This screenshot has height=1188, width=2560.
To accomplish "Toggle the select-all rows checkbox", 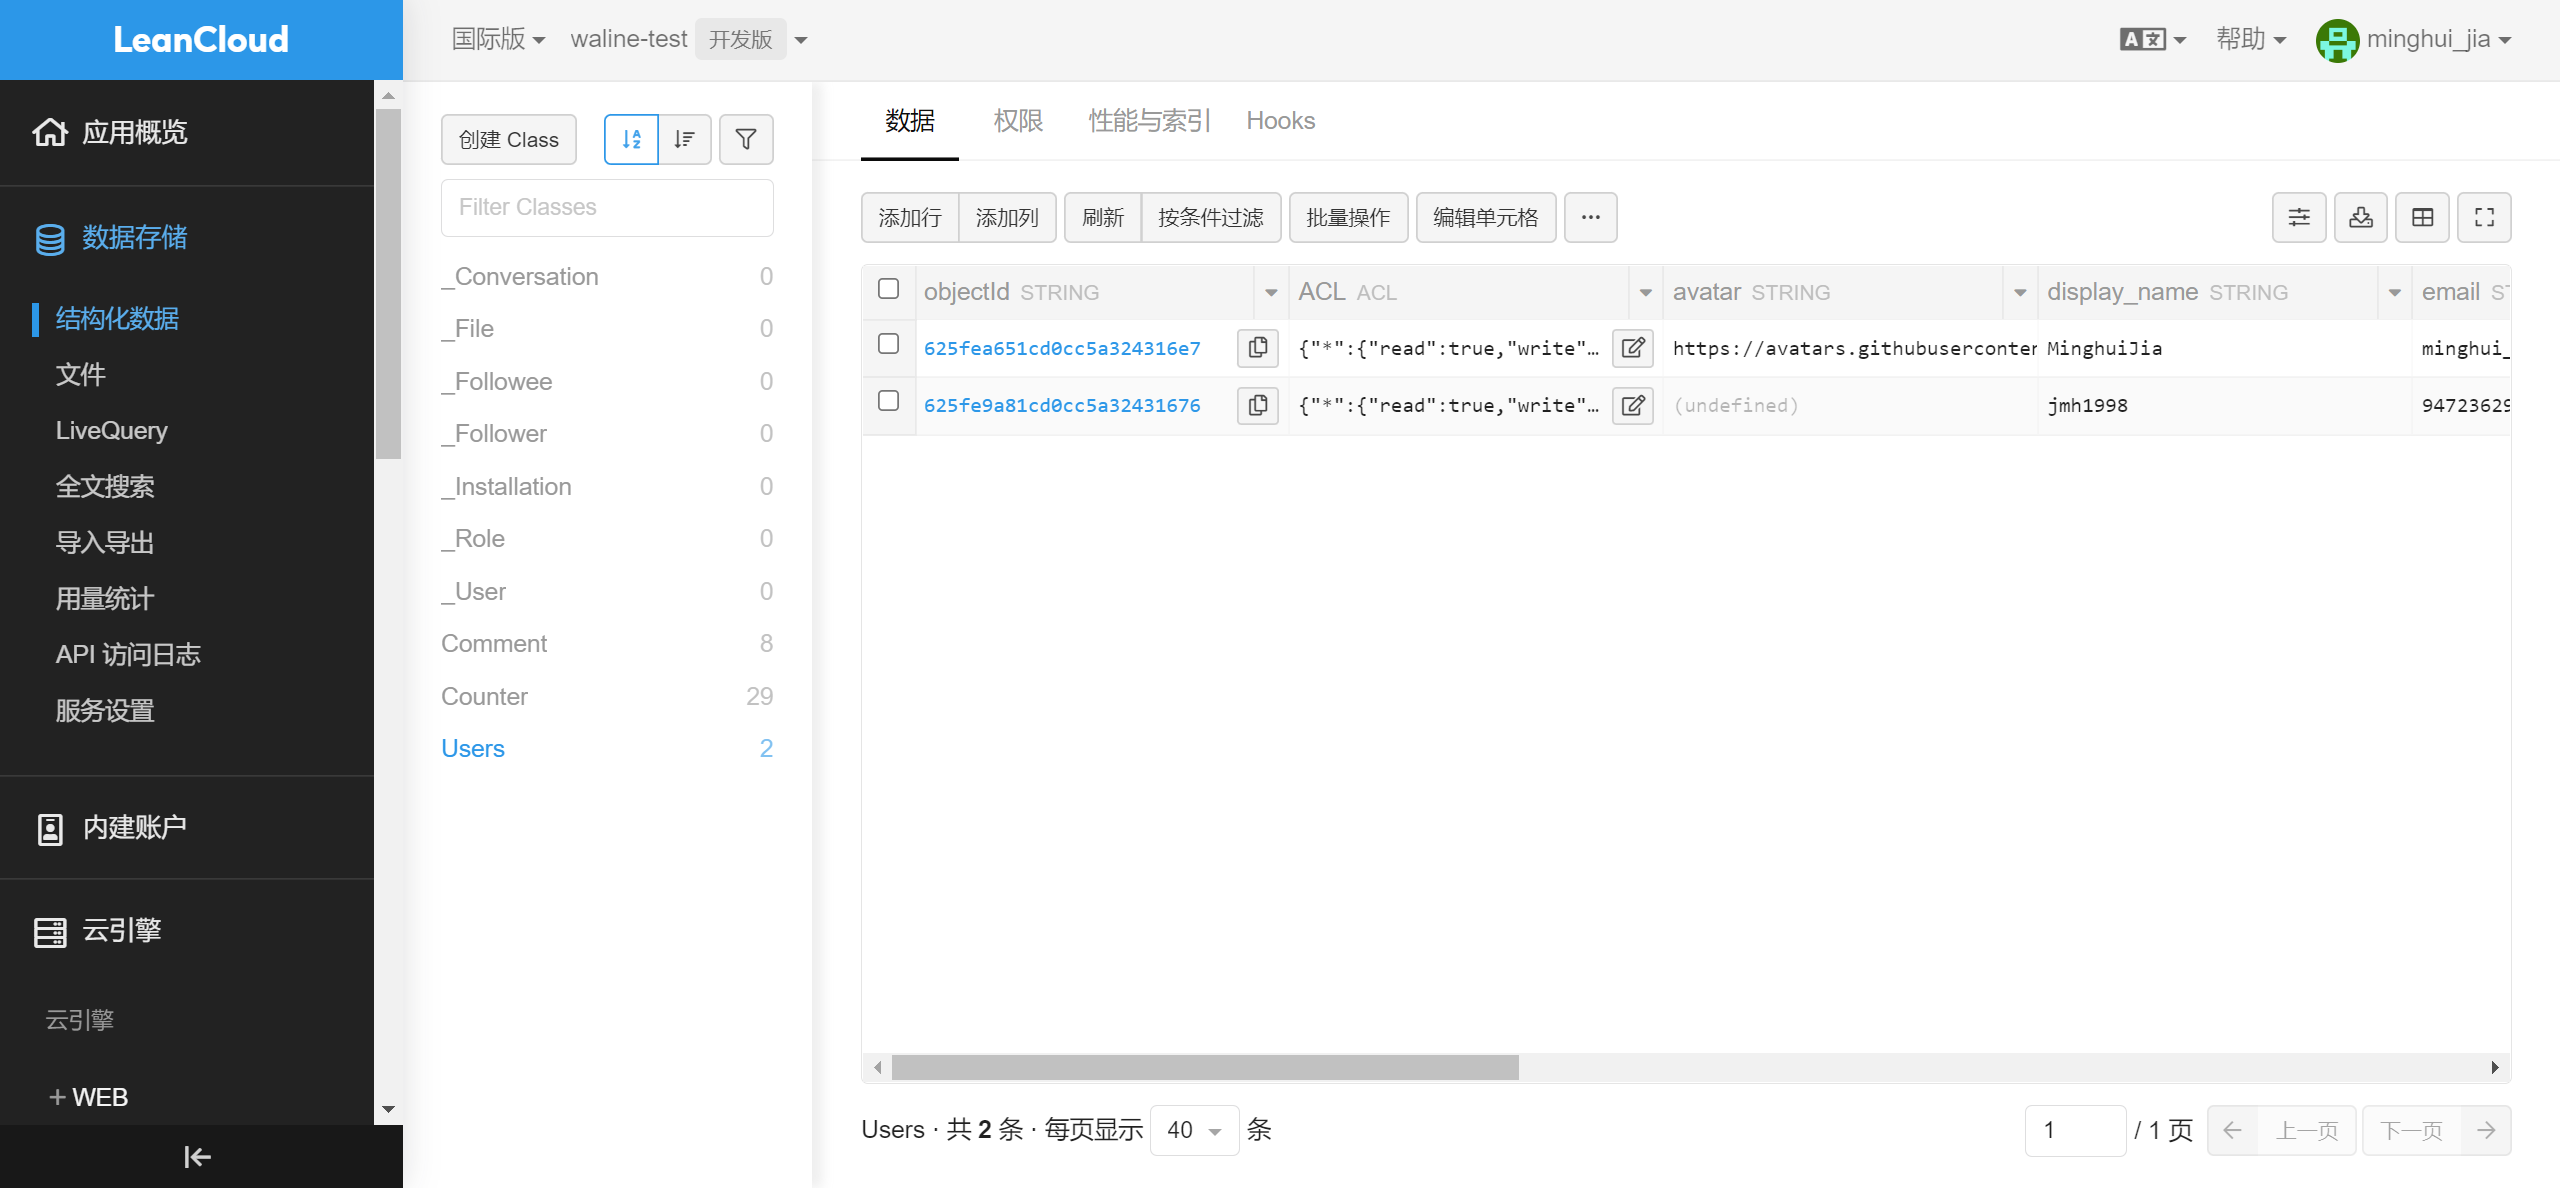I will 888,288.
